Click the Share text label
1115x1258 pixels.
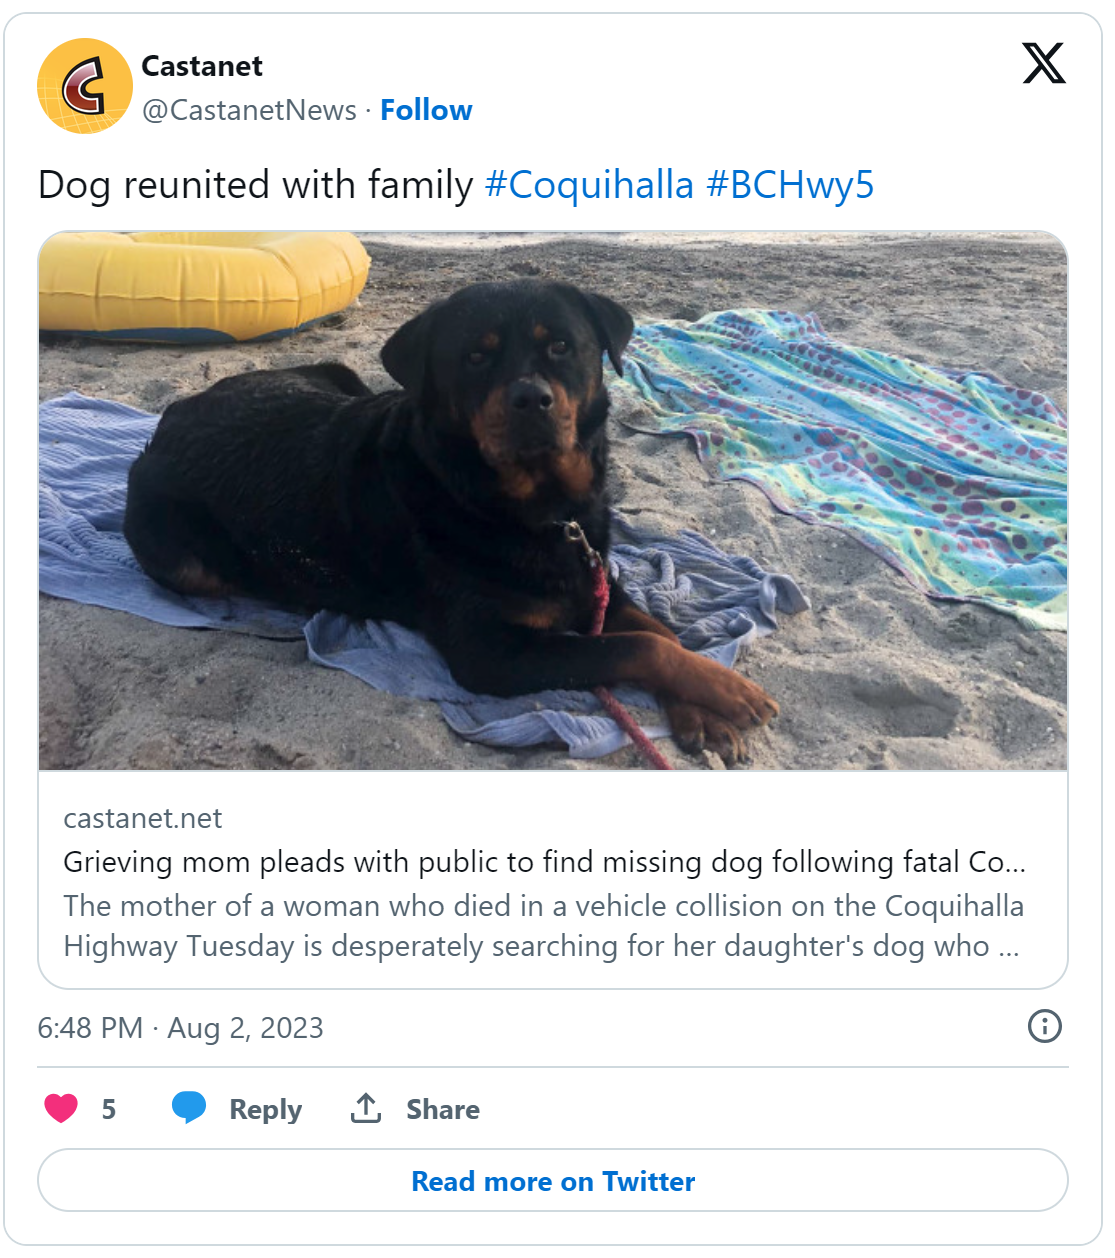point(442,1109)
